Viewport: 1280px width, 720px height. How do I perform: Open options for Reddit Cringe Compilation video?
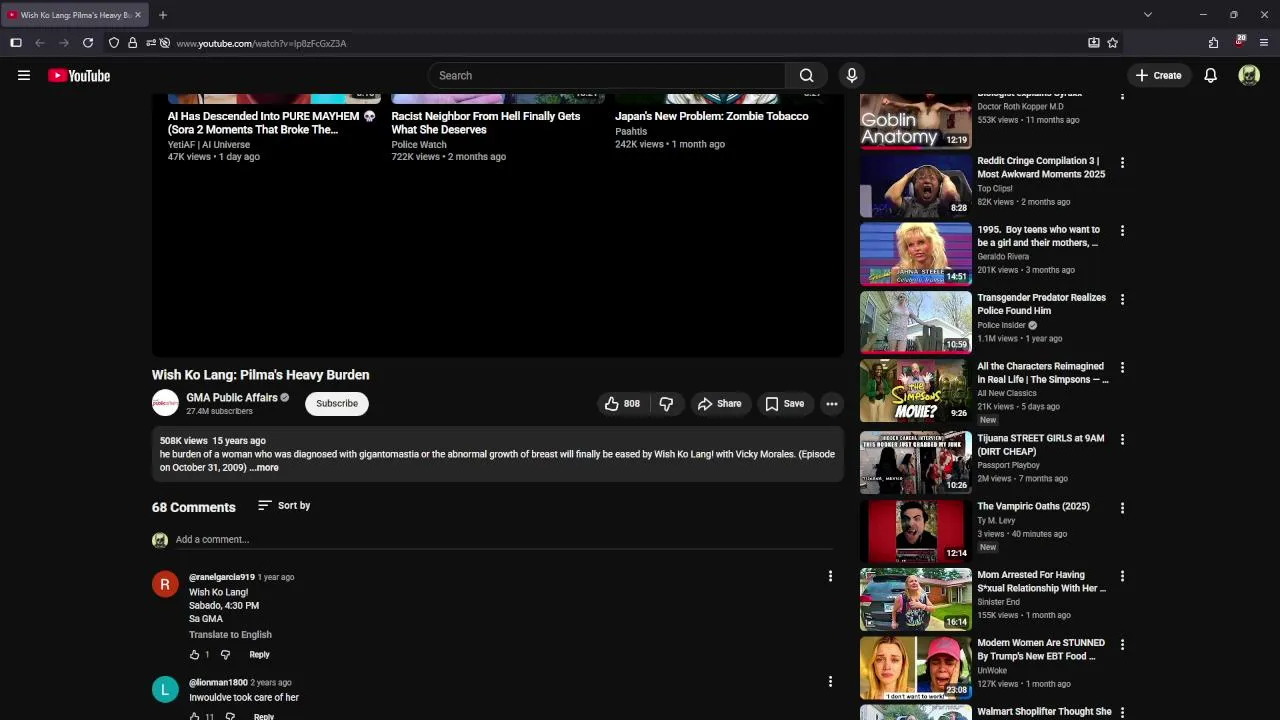1122,162
